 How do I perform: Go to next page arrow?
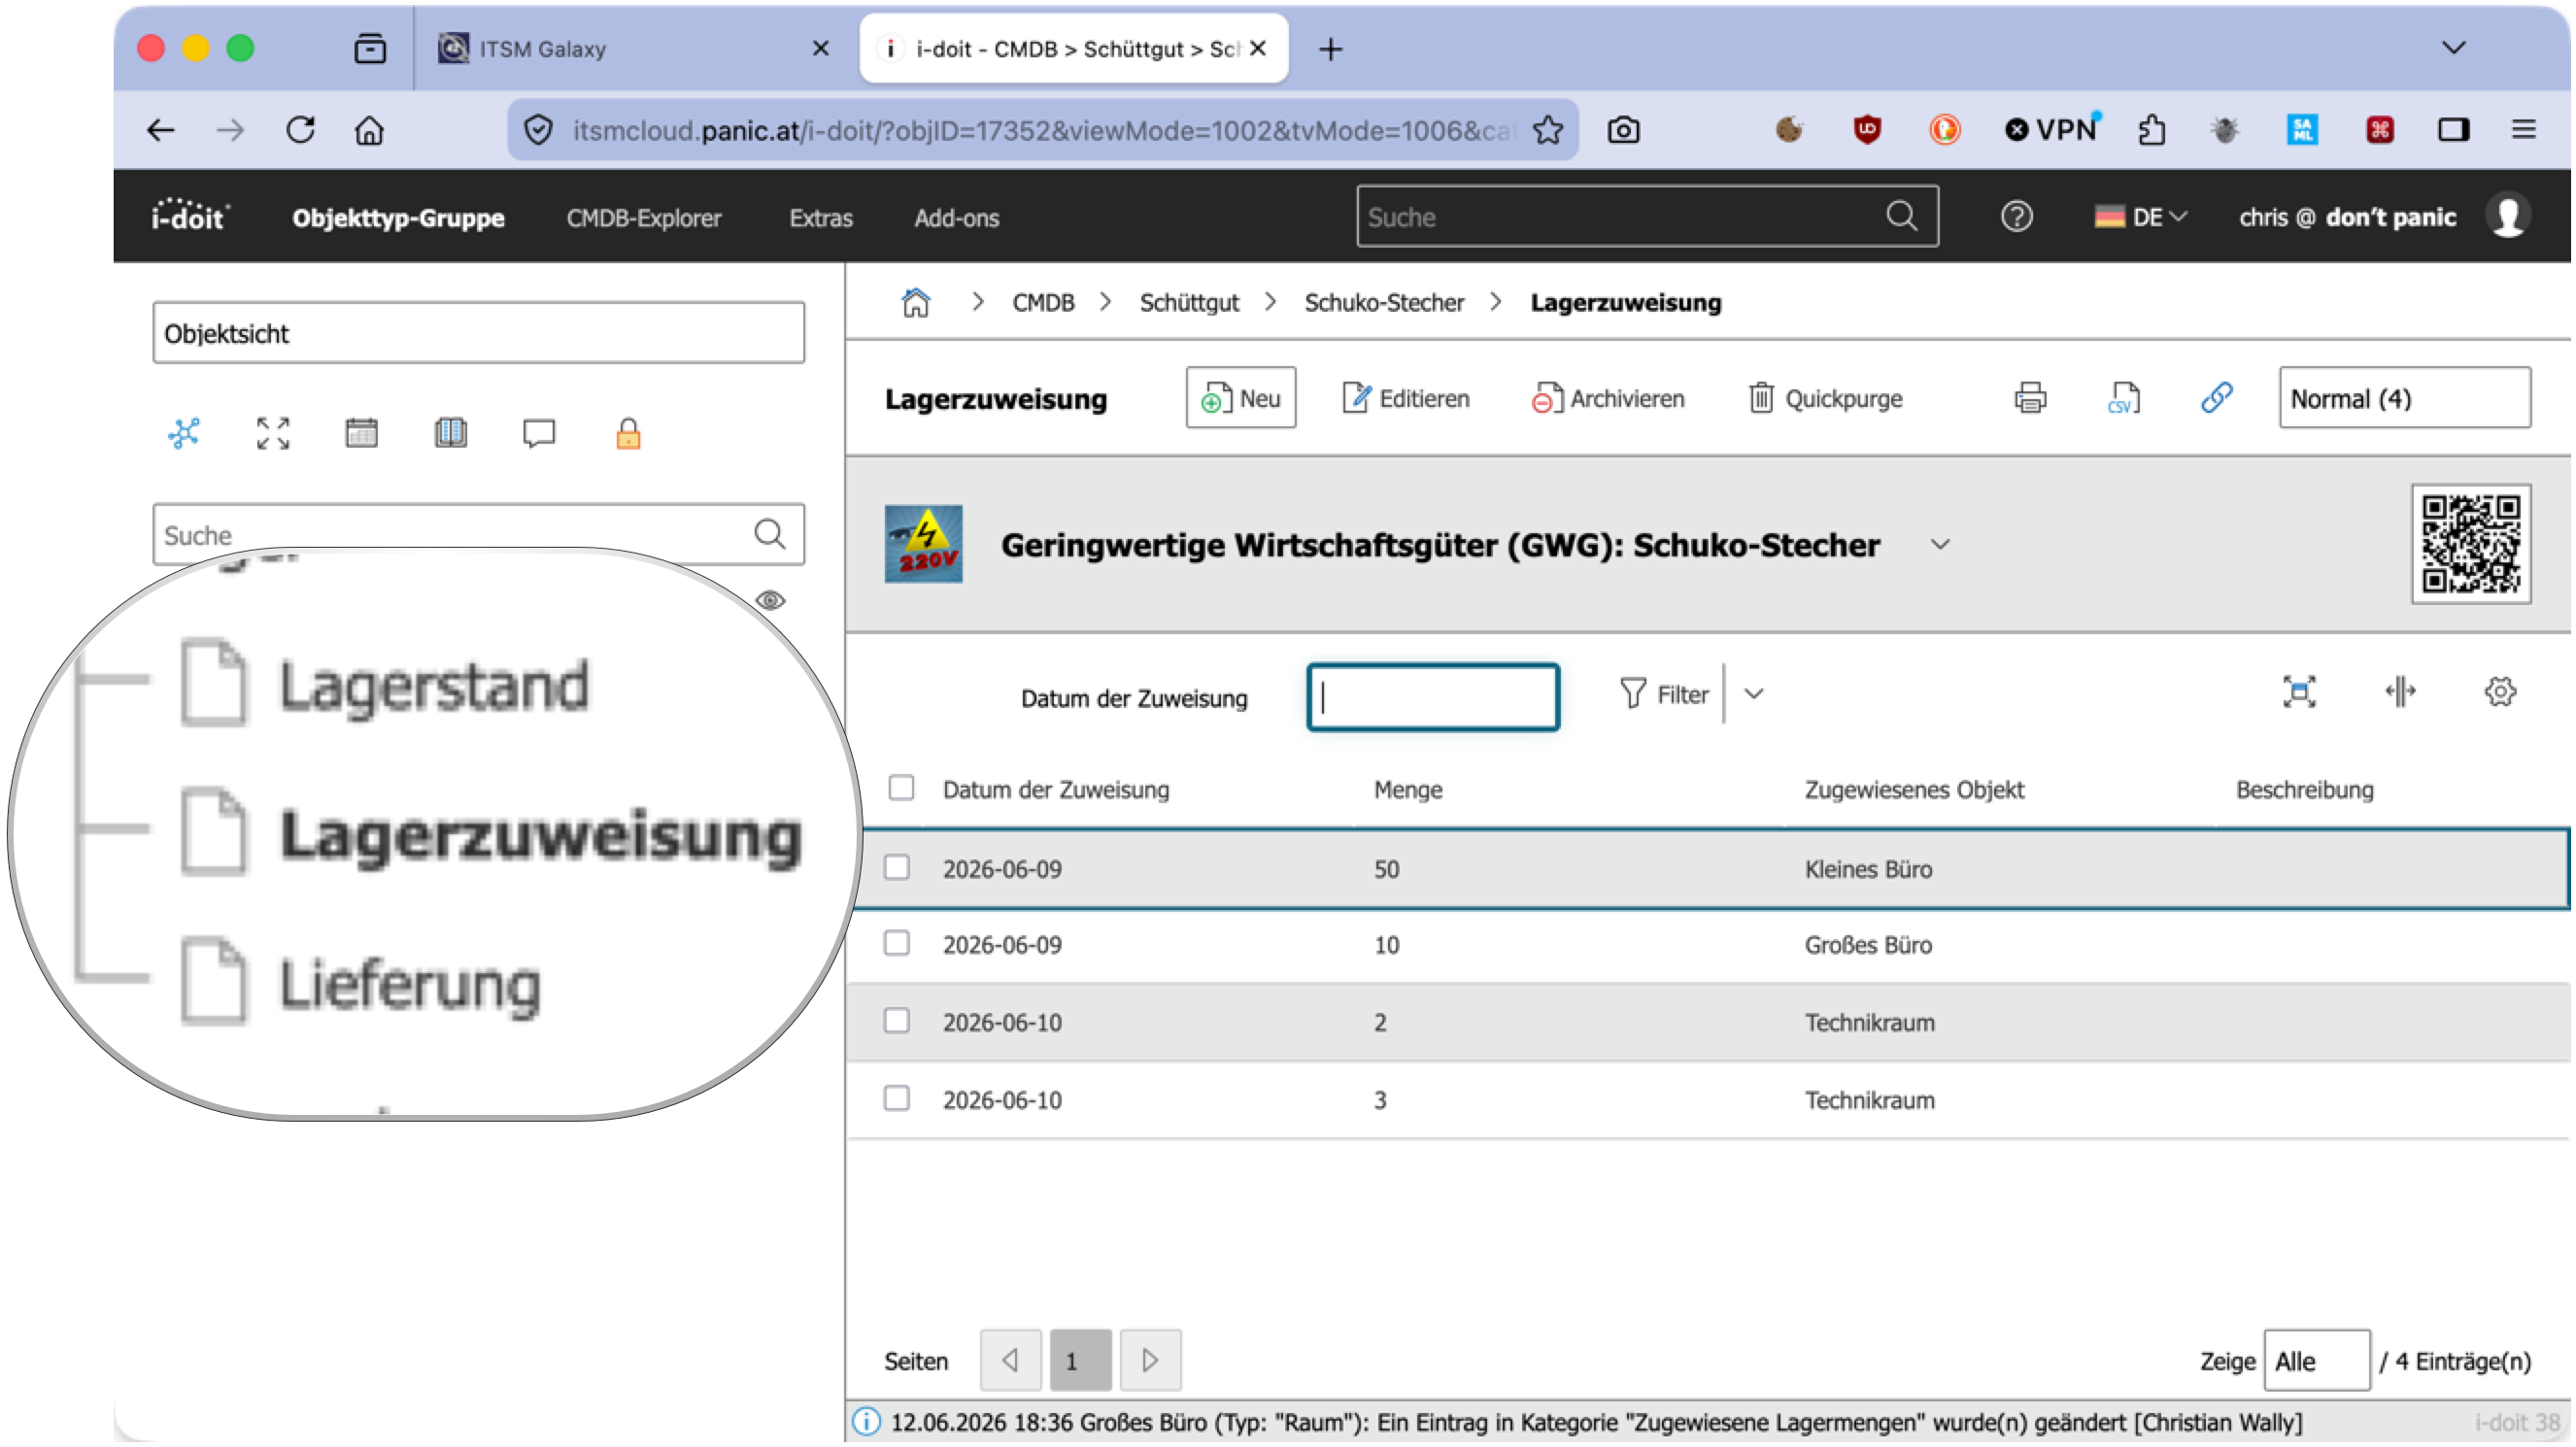[1150, 1360]
